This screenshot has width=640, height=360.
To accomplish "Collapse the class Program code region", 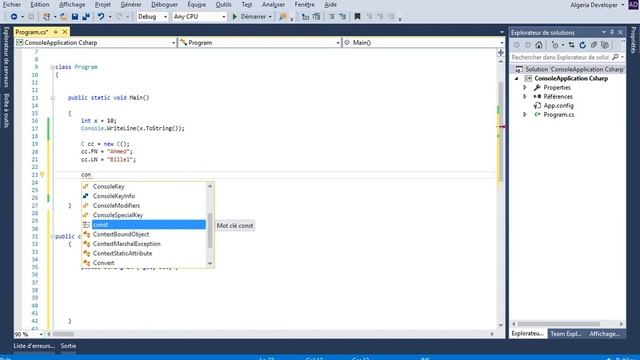I will [52, 67].
